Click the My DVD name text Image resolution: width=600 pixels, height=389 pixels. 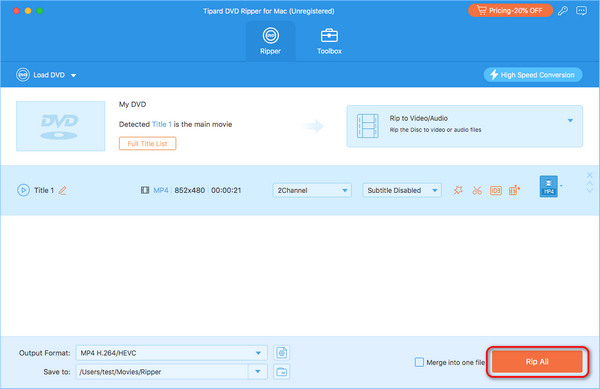tap(132, 104)
